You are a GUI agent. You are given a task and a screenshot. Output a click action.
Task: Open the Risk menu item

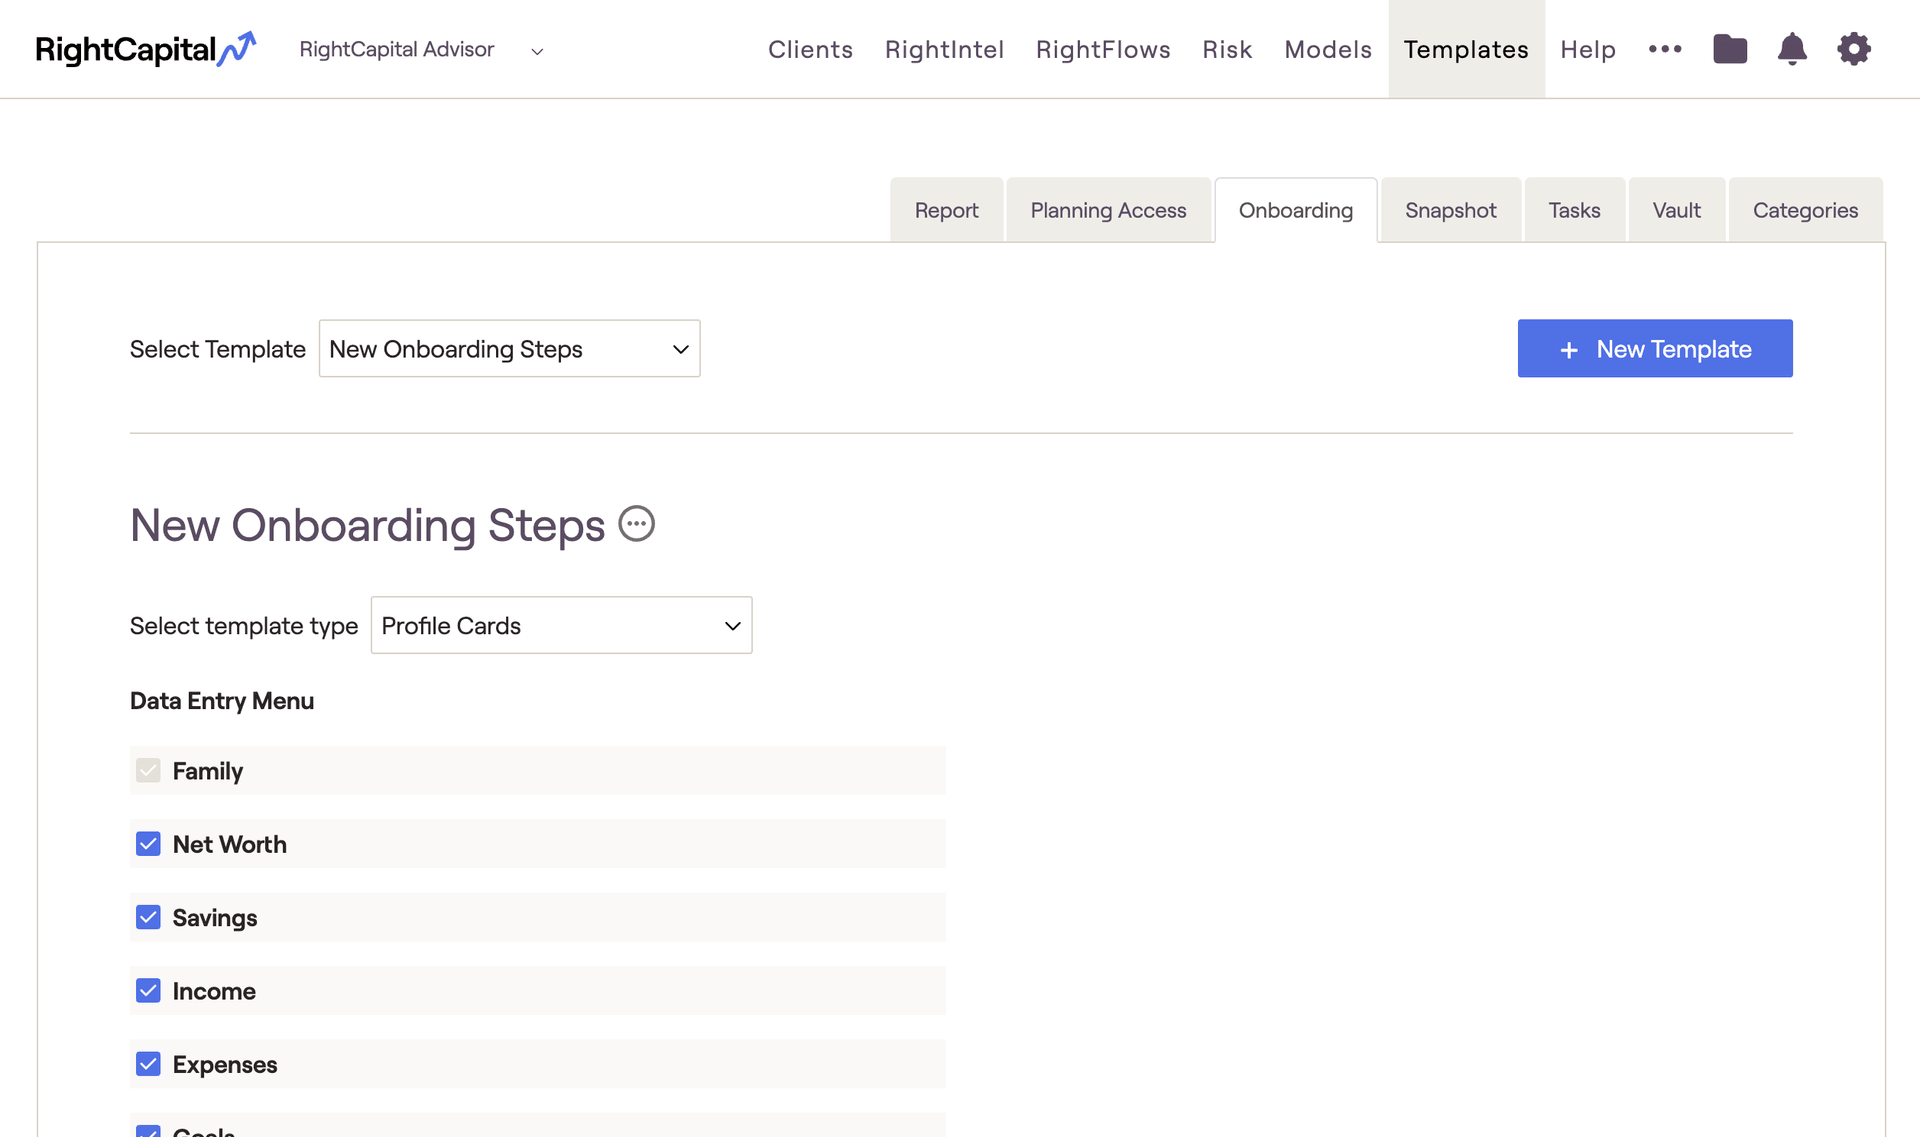click(1227, 49)
